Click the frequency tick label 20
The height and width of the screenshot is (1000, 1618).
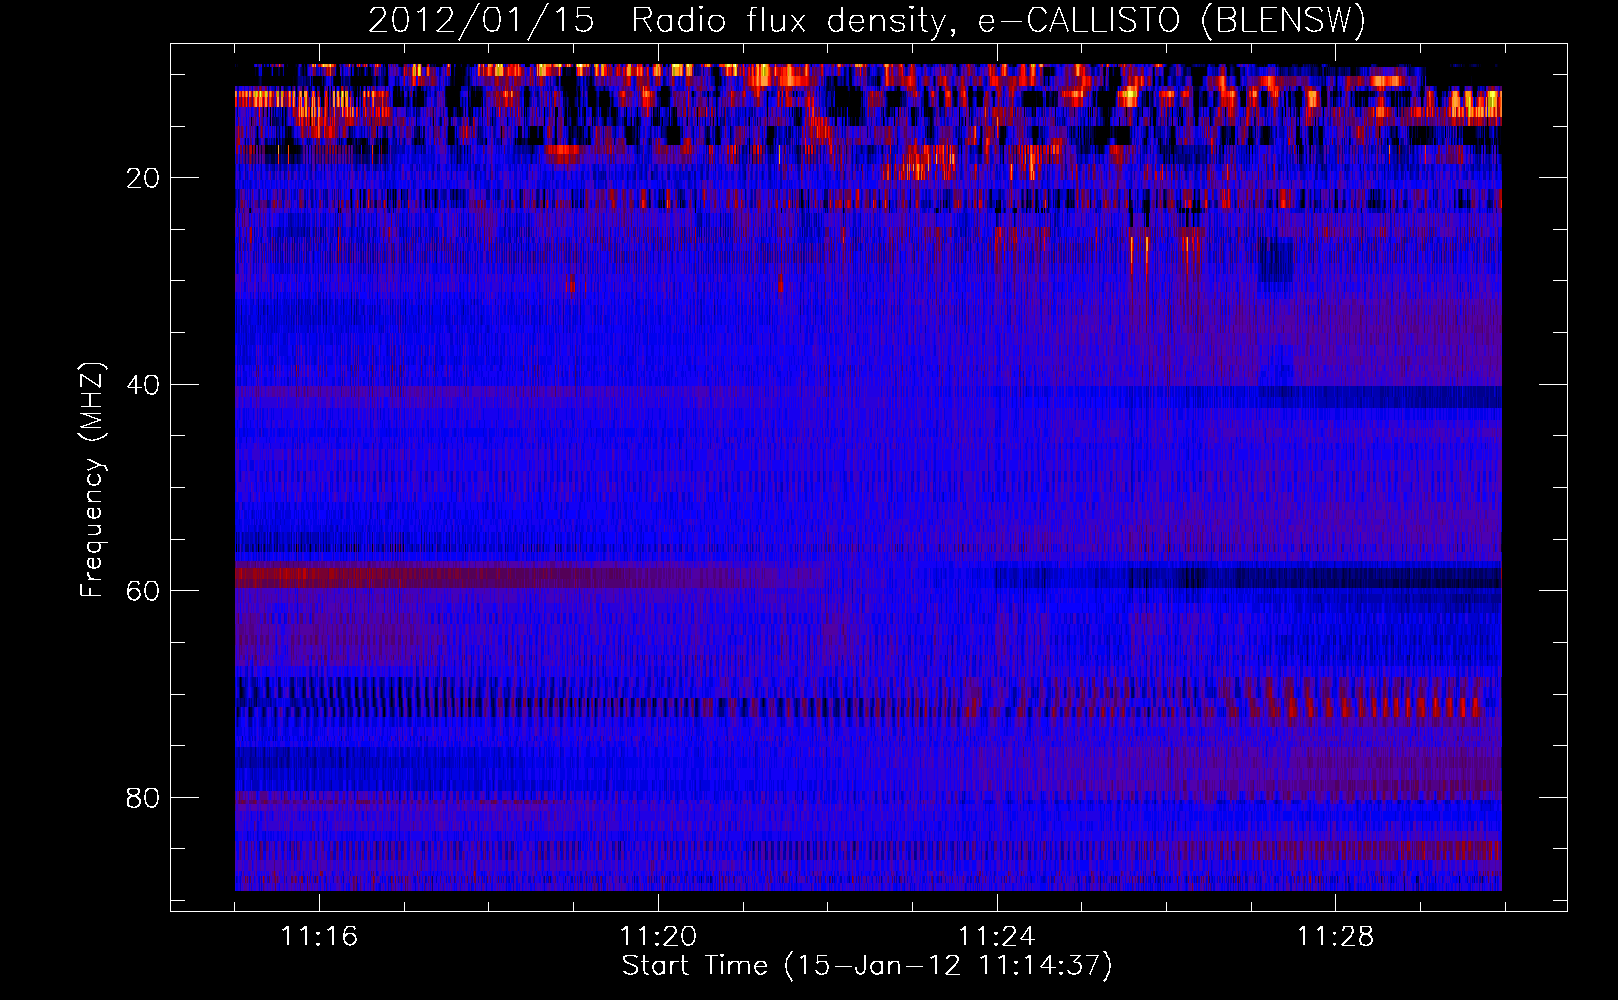143,178
